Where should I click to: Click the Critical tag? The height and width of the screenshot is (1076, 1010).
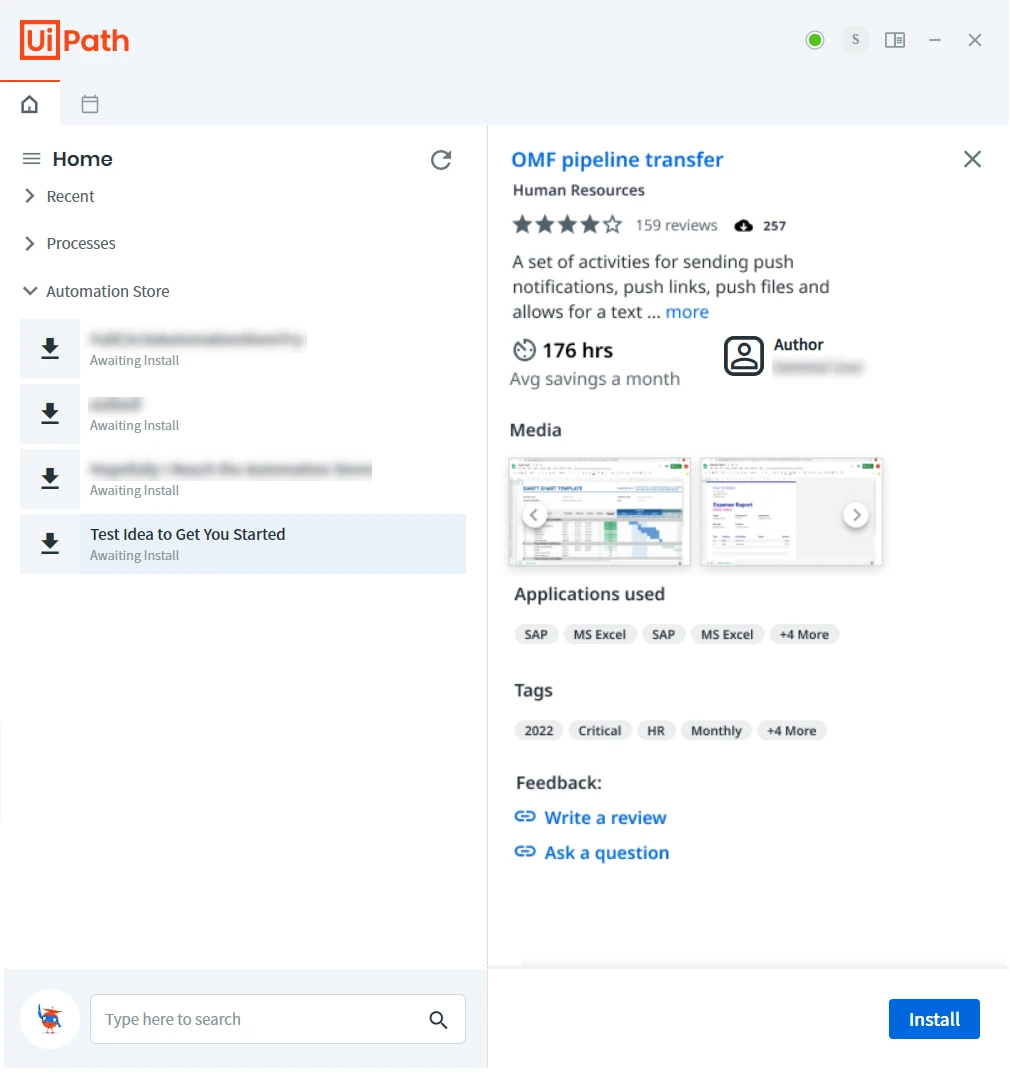coord(600,731)
